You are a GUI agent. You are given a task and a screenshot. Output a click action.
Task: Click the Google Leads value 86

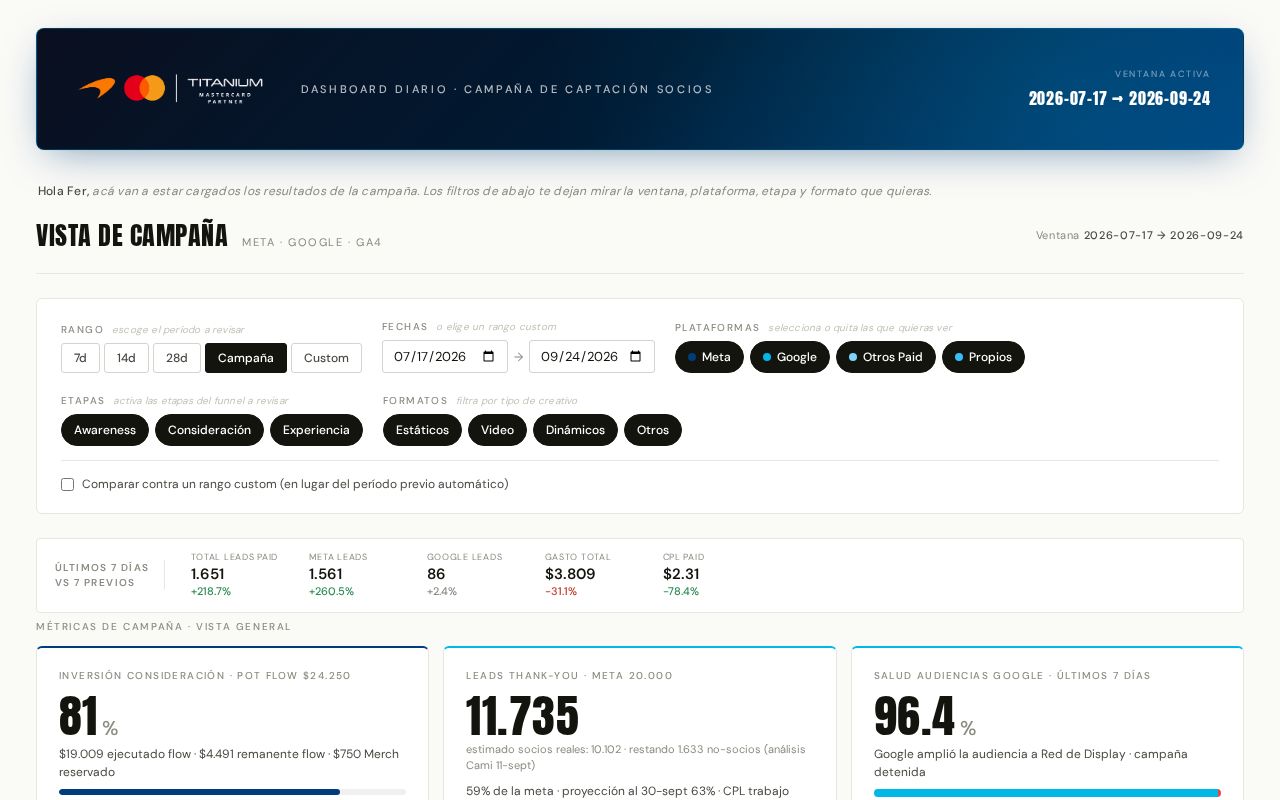436,574
